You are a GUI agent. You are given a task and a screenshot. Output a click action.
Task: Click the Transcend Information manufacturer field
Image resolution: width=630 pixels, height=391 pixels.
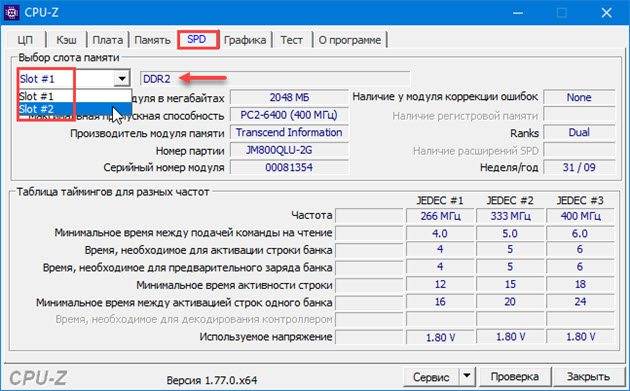click(289, 133)
